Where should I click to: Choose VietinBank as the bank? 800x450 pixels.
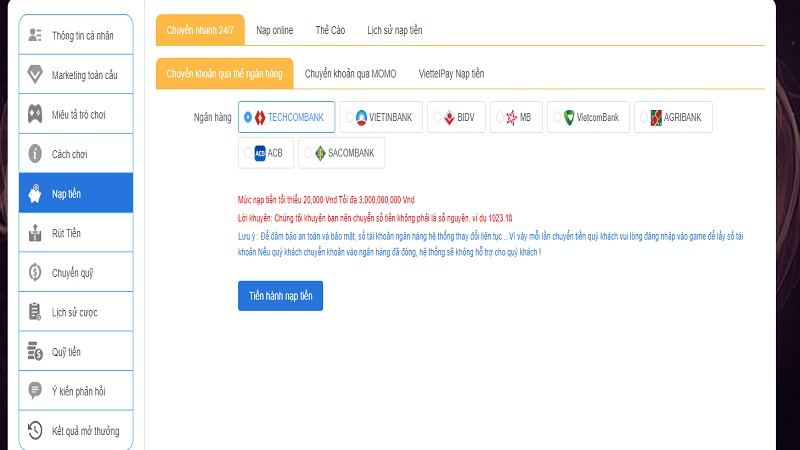click(x=349, y=117)
